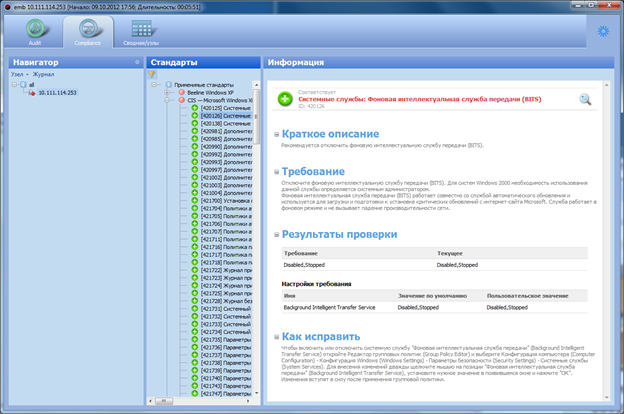Screen dimensions: 624x414
Task: Click the green compliance status plus icon
Action: tap(287, 97)
